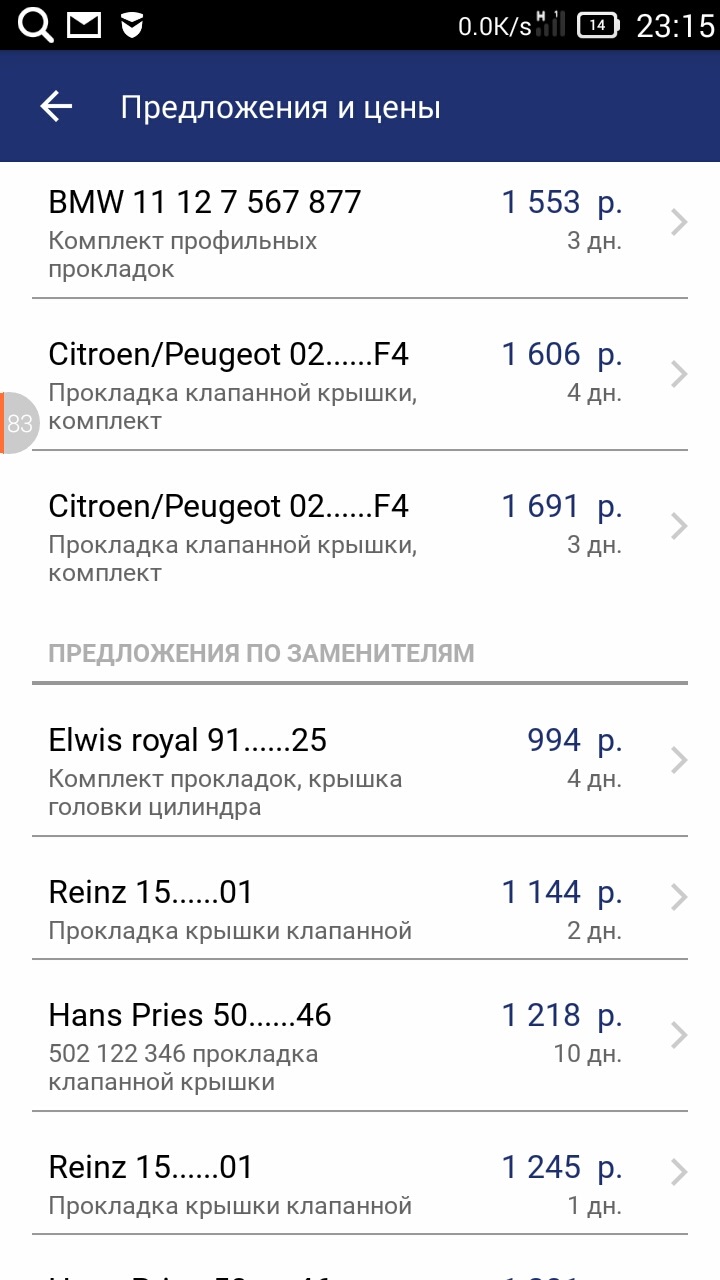Tap Предложения по заменителям section header
This screenshot has height=1280, width=720.
point(261,653)
